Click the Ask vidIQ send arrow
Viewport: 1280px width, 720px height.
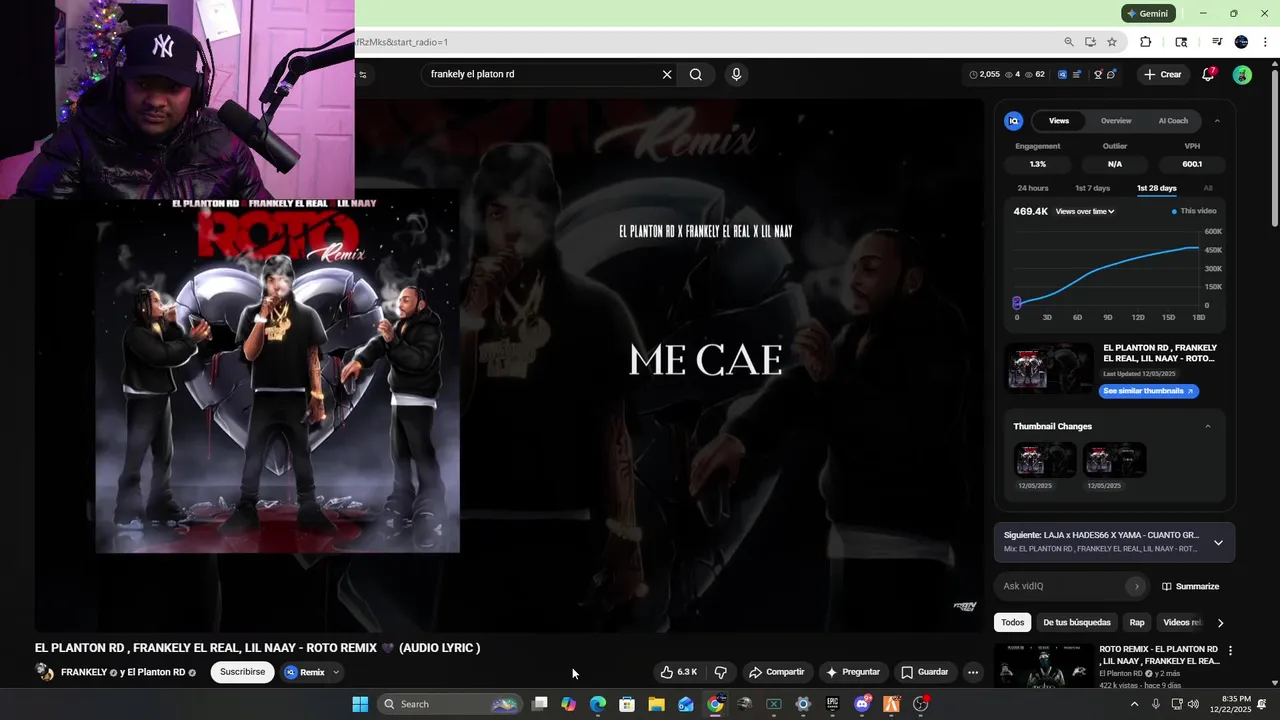[x=1136, y=586]
